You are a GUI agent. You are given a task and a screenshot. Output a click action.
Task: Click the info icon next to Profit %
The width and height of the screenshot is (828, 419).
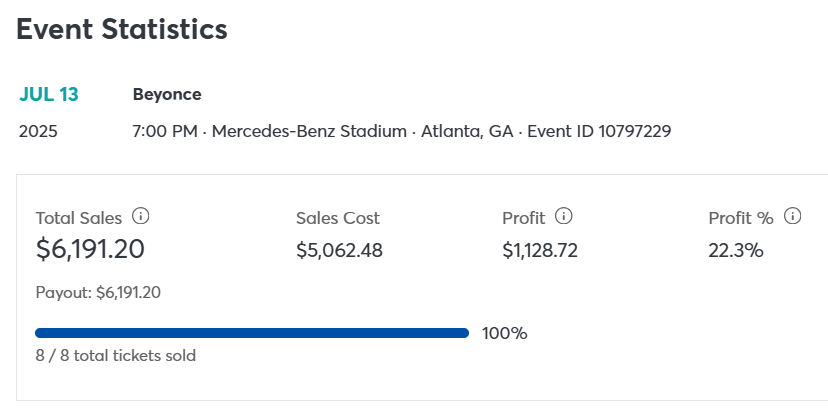793,216
